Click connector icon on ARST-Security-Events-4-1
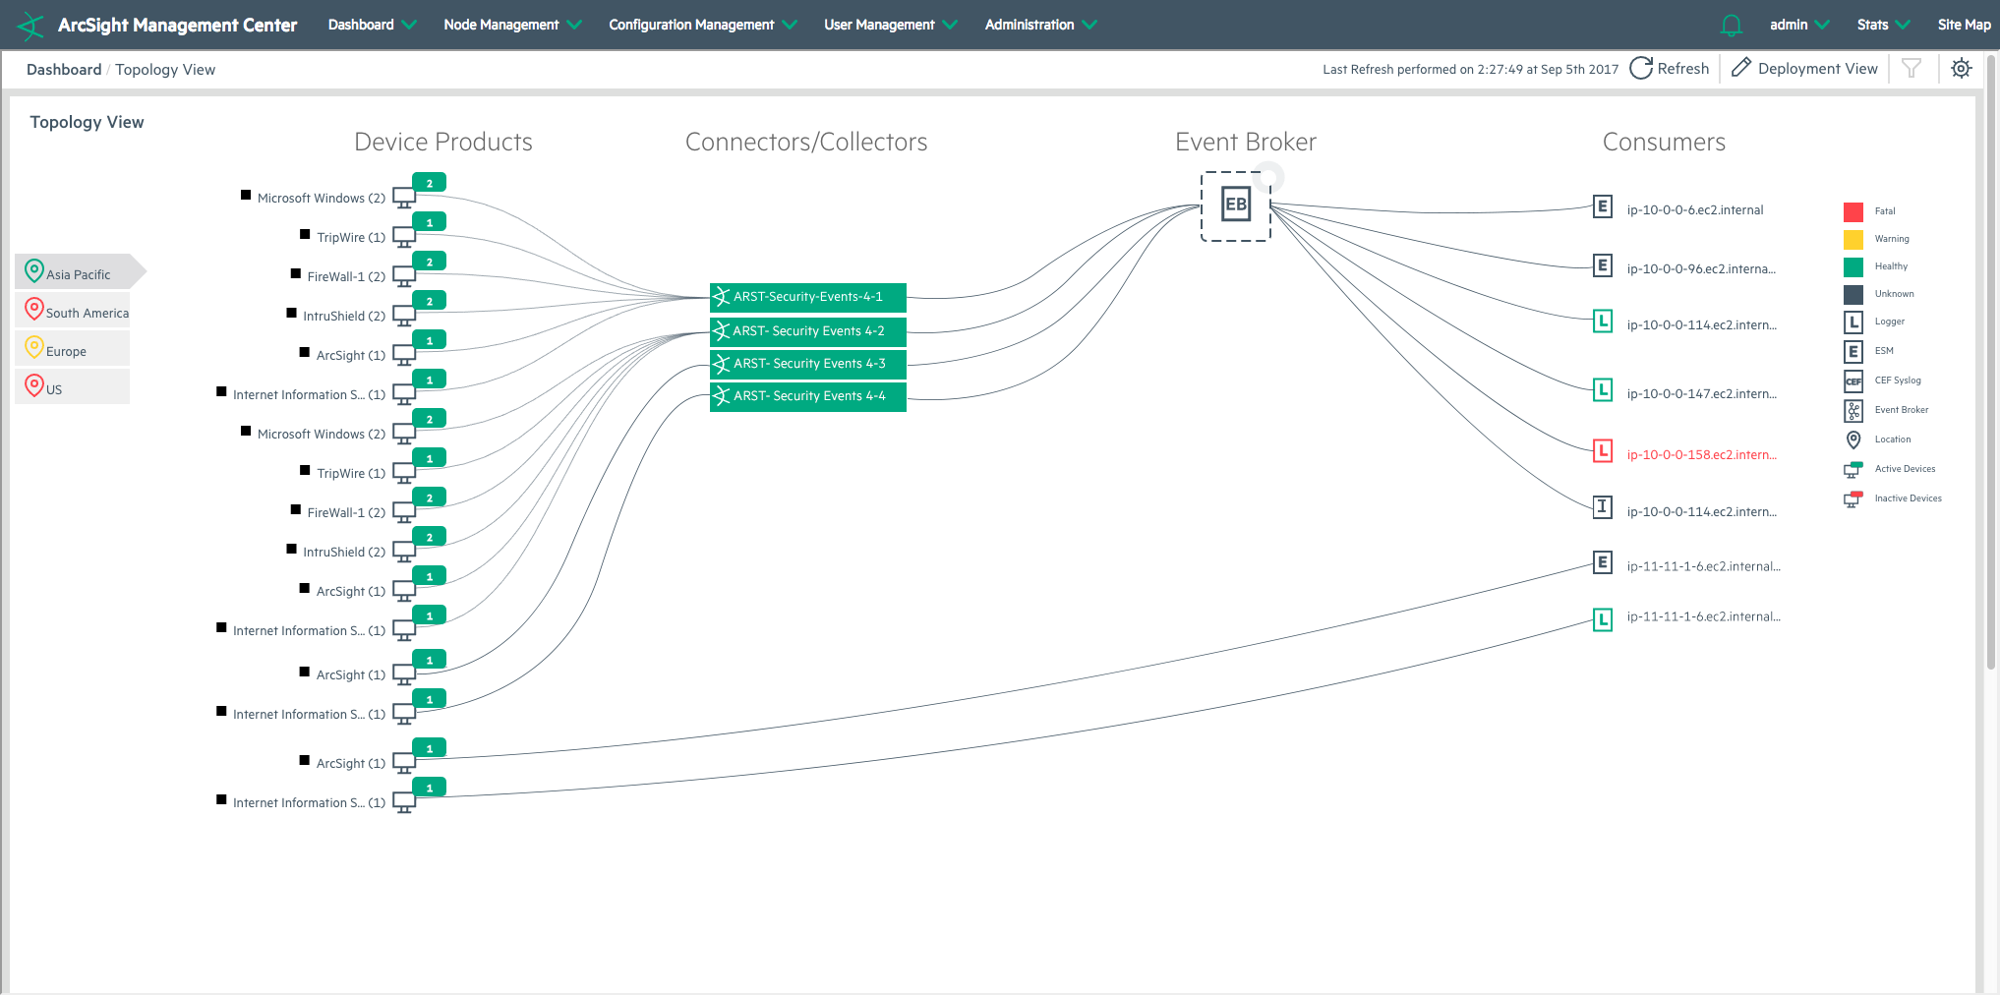Screen dimensions: 2000x995 tap(721, 297)
